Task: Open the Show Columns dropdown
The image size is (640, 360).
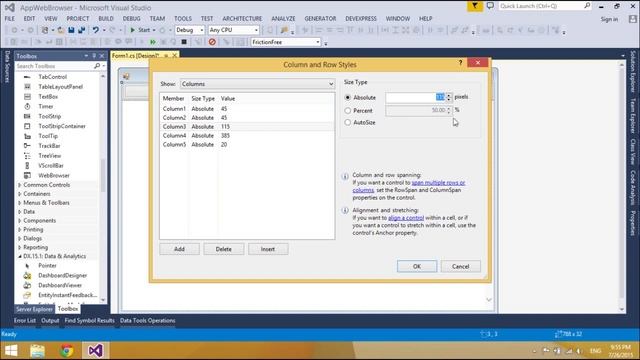Action: 257,84
